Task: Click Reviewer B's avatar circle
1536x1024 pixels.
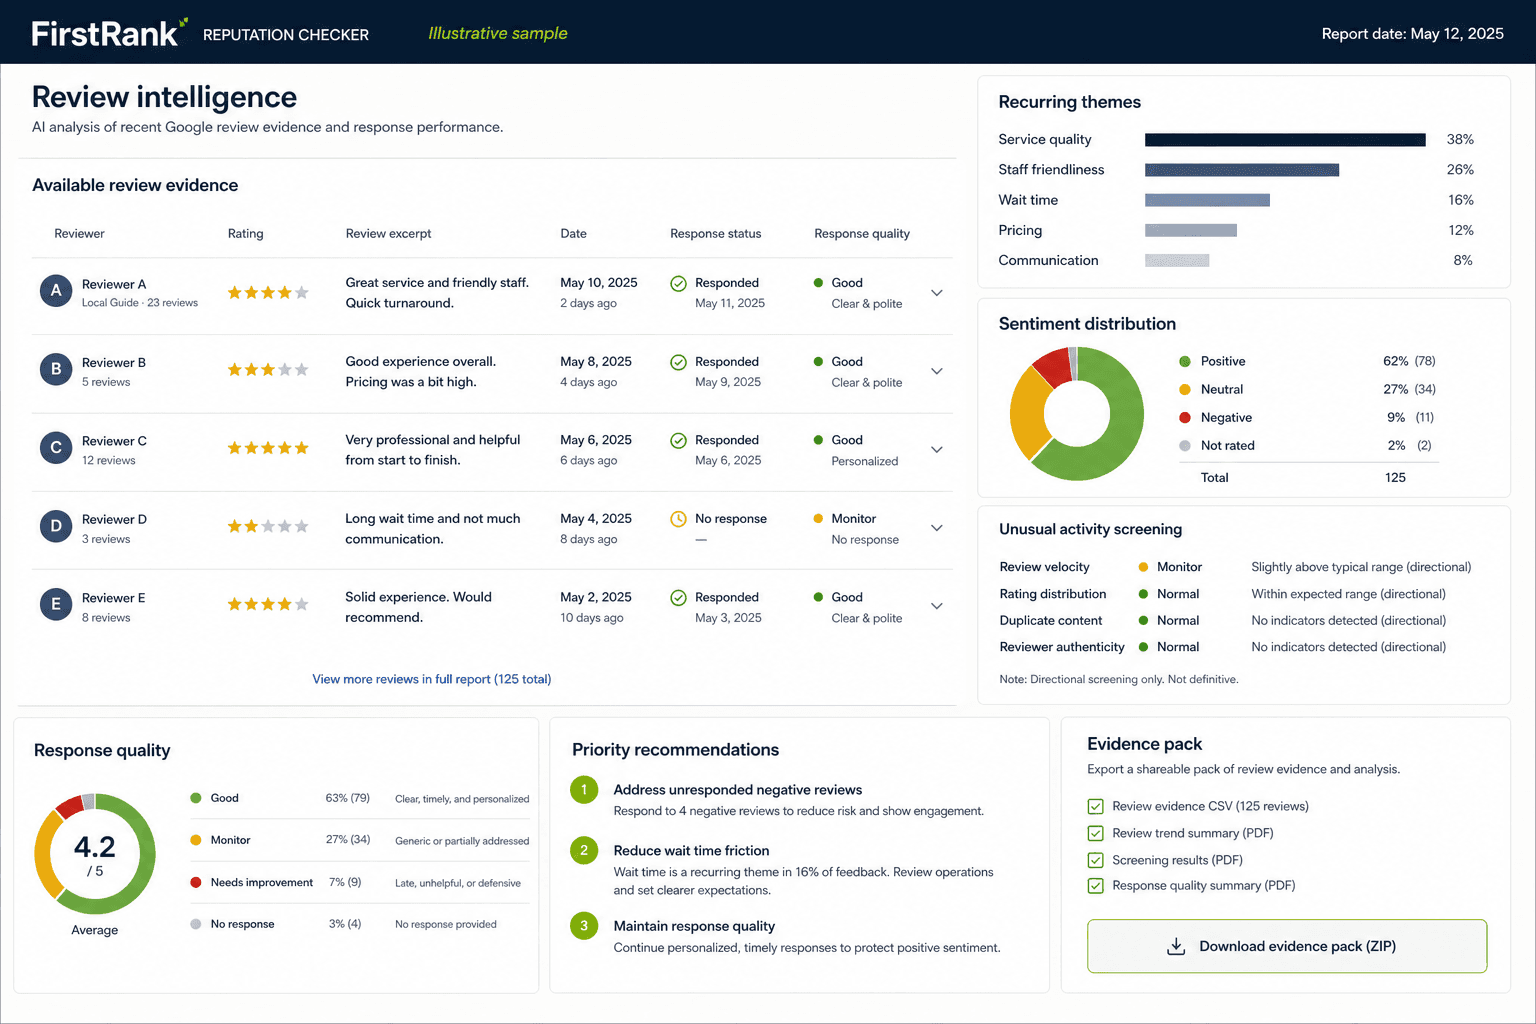Action: 56,369
